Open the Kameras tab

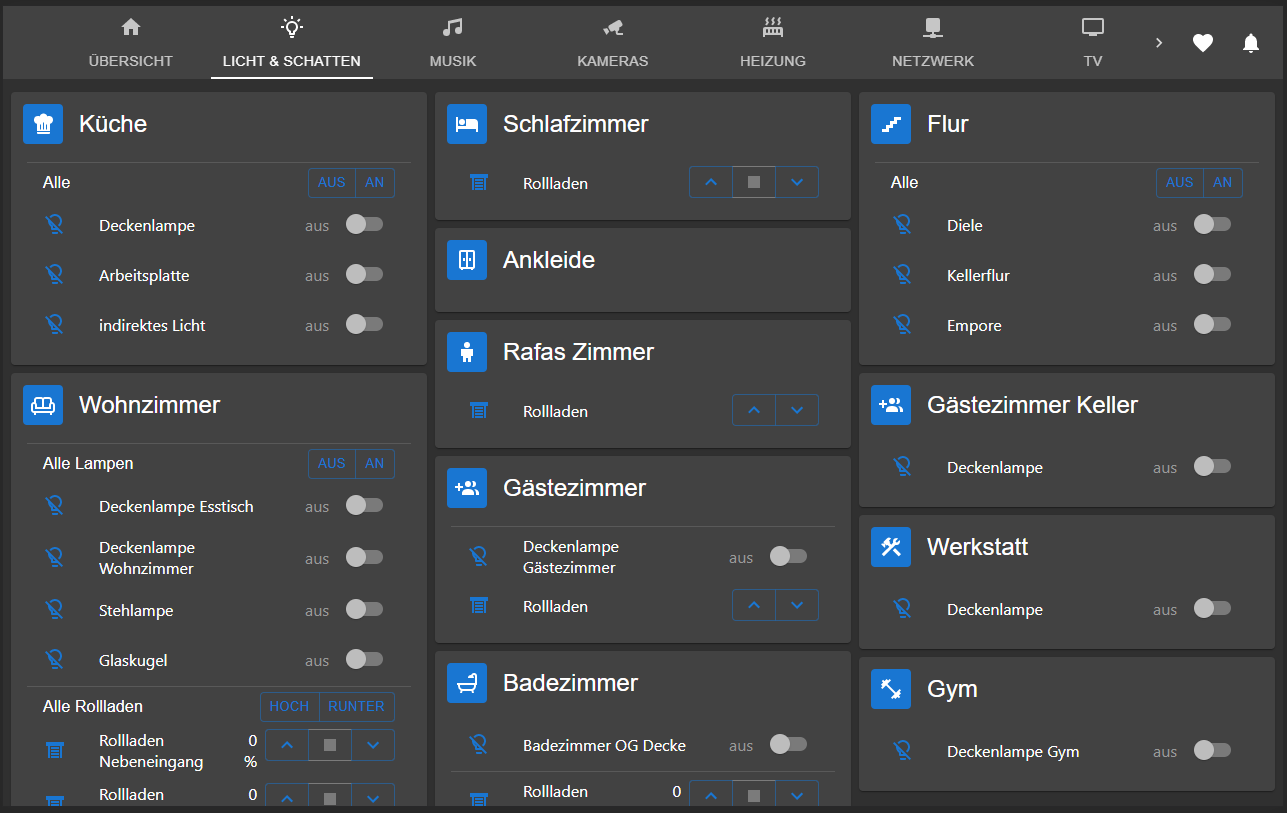pos(613,43)
